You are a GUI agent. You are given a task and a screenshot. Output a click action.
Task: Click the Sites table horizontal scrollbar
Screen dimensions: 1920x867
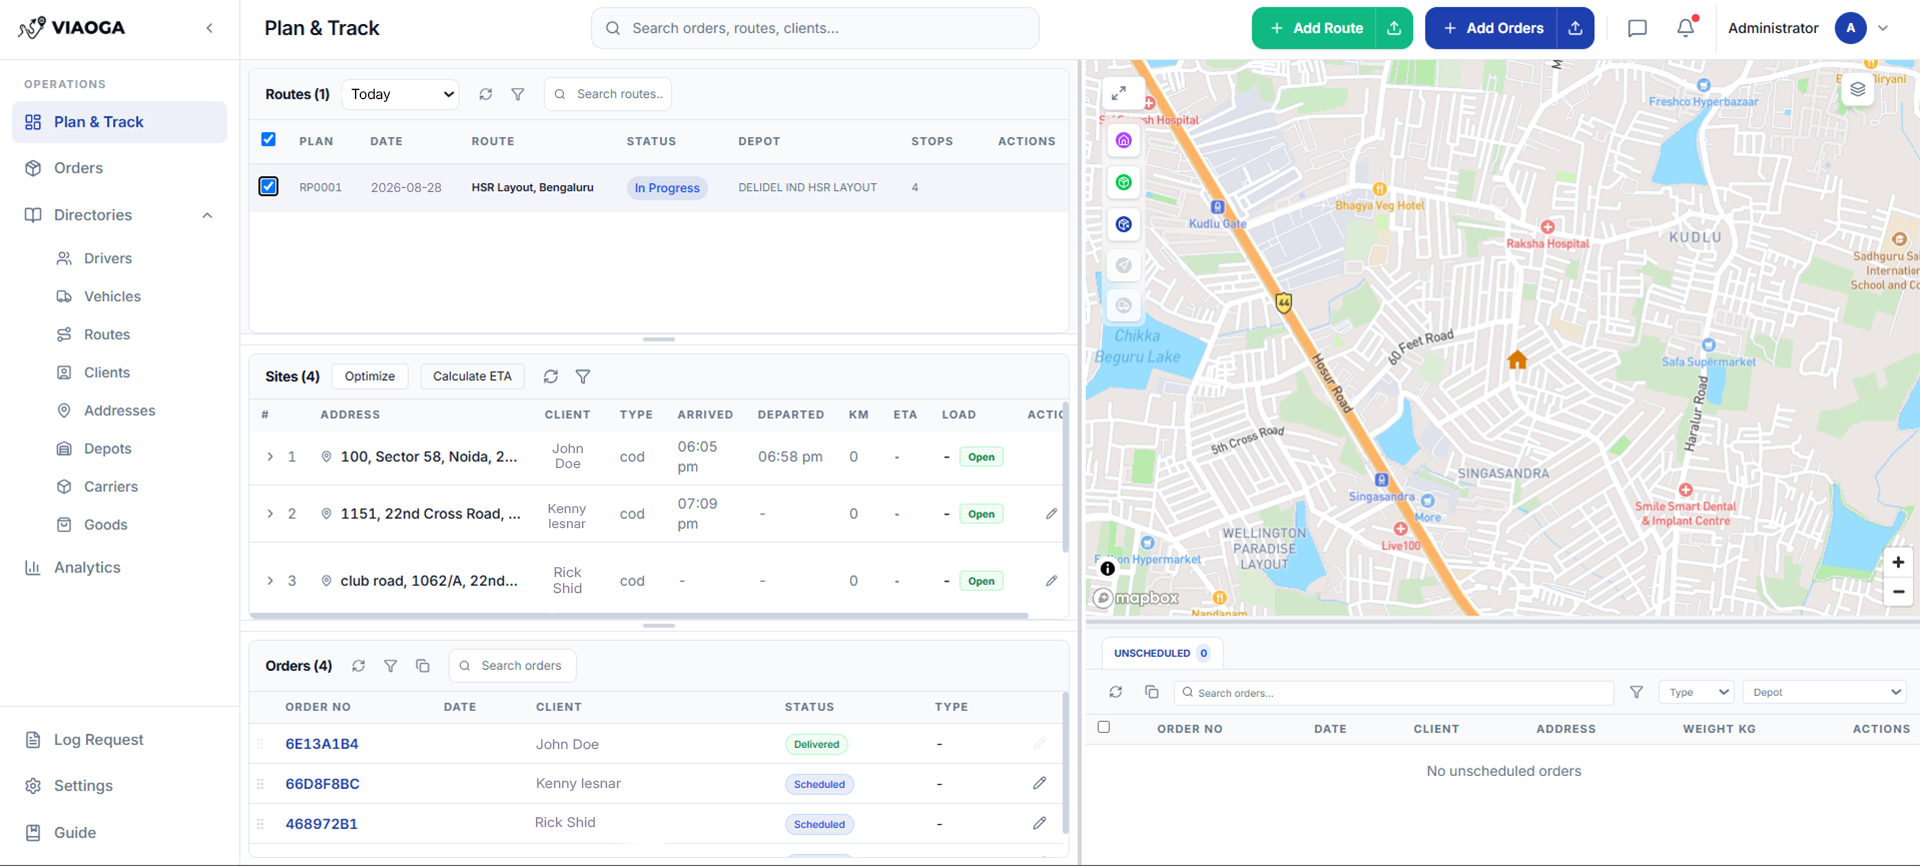640,615
